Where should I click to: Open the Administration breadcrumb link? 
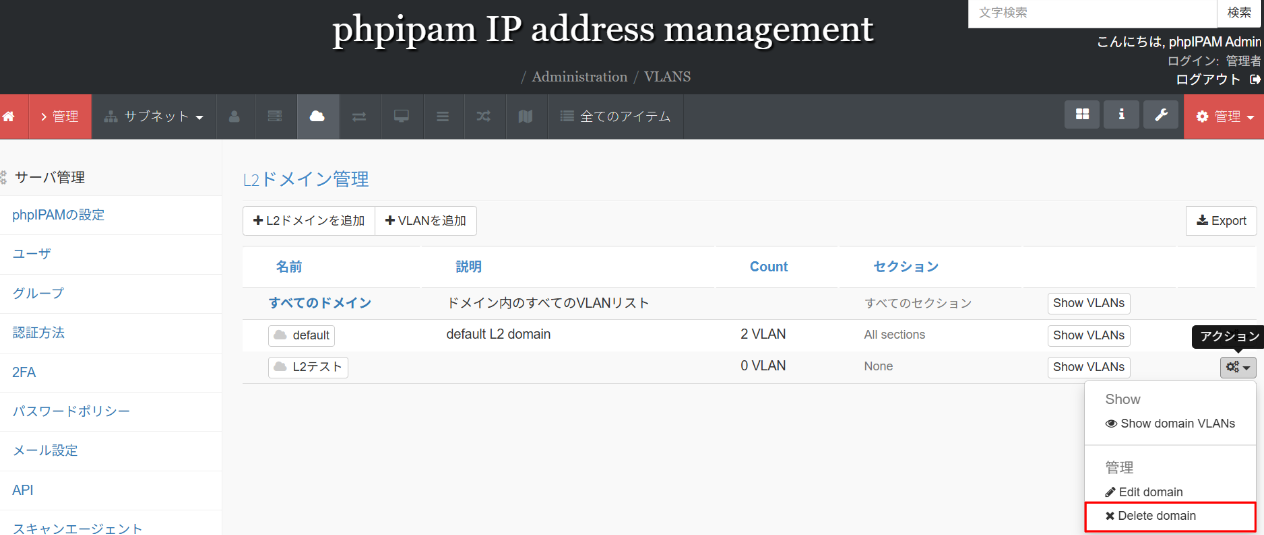pos(580,77)
